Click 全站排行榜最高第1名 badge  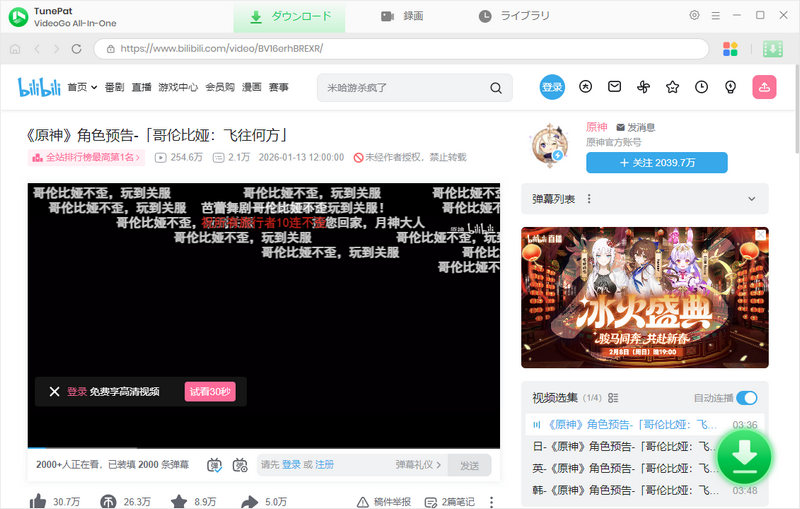coord(86,157)
